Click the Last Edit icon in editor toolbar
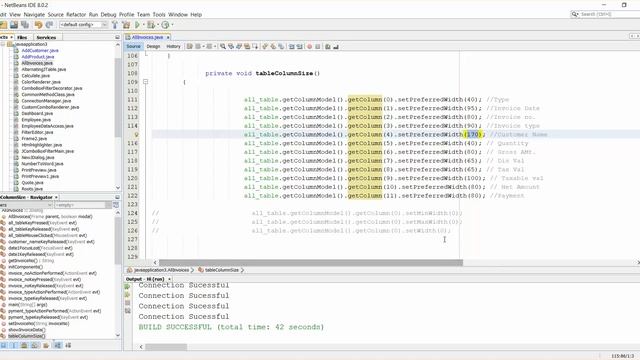The width and height of the screenshot is (640, 360). (189, 47)
